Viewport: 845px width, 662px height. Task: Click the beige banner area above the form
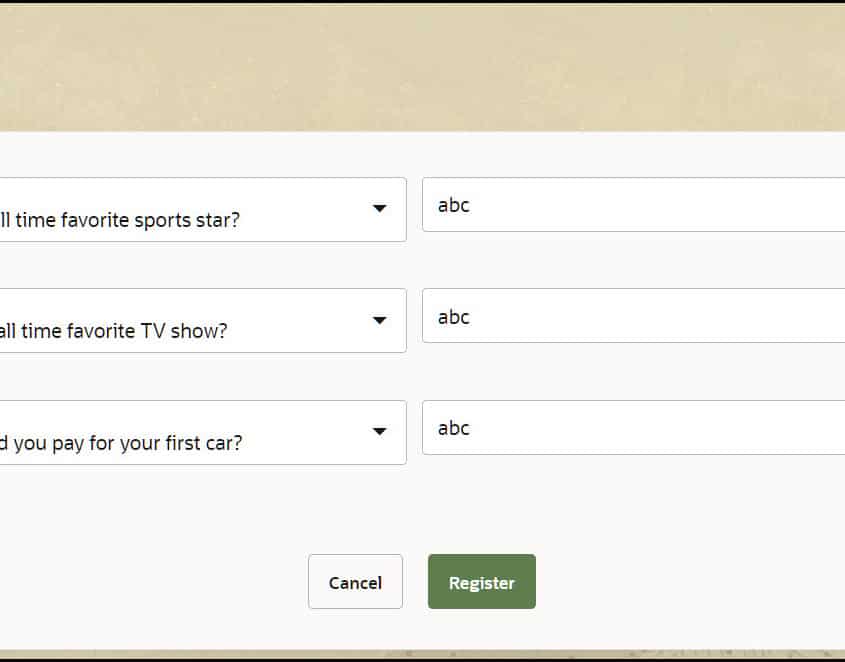click(422, 65)
